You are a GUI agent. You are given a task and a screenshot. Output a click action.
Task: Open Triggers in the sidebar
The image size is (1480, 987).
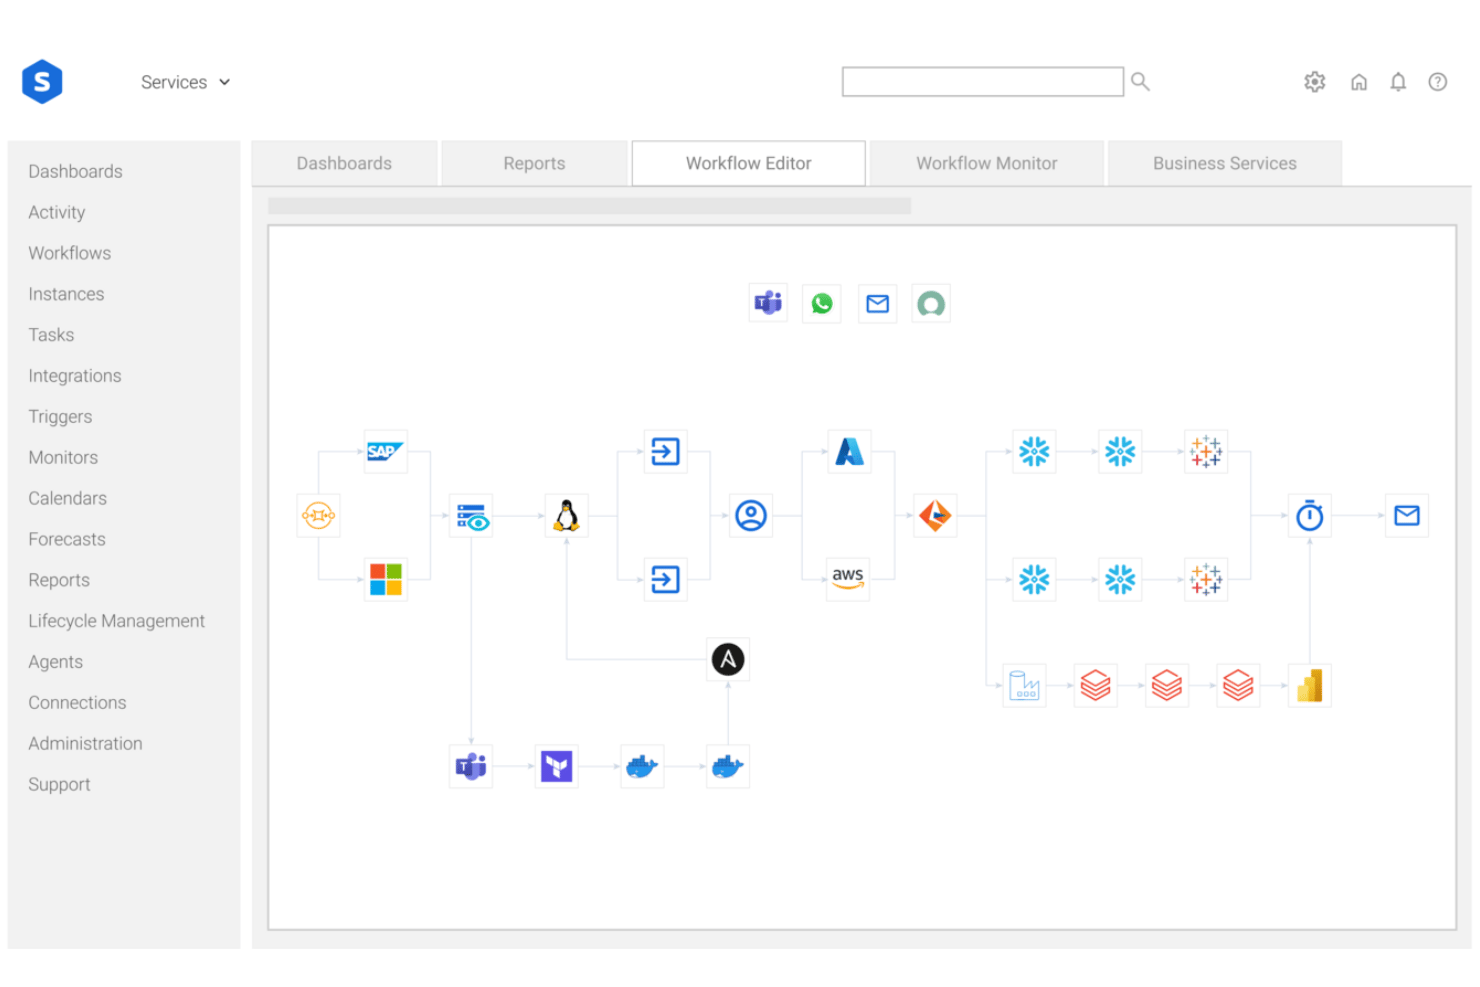pos(60,417)
